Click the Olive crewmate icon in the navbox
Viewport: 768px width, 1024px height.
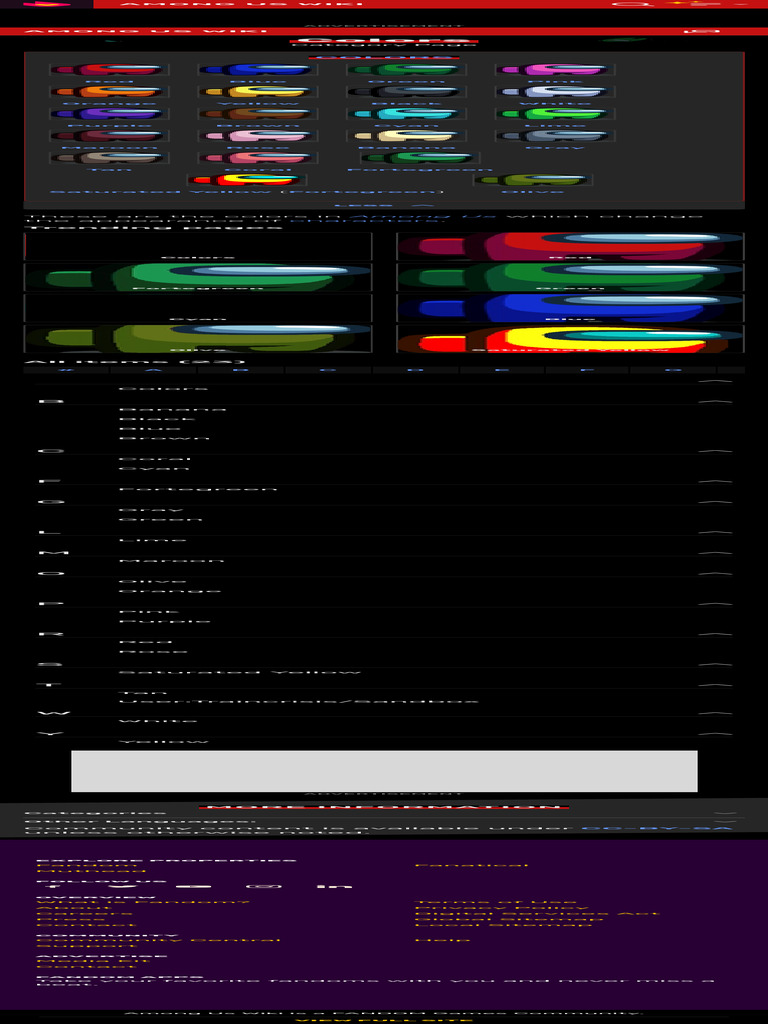click(x=533, y=180)
